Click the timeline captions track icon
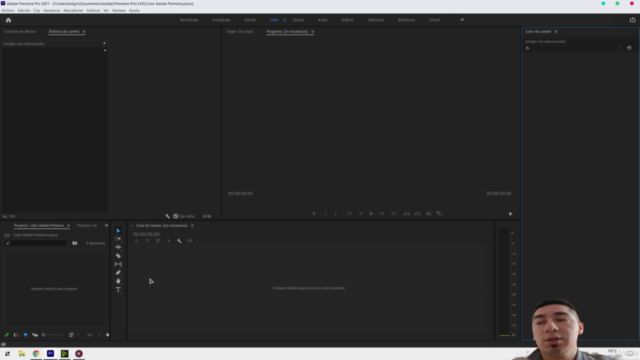 [x=189, y=241]
